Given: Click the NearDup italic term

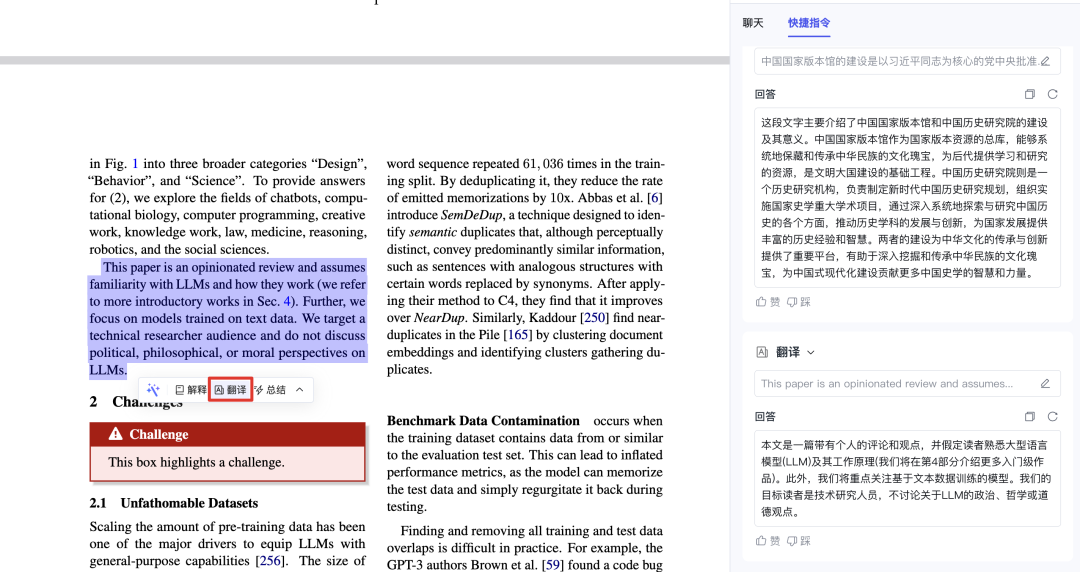Looking at the screenshot, I should pyautogui.click(x=439, y=318).
